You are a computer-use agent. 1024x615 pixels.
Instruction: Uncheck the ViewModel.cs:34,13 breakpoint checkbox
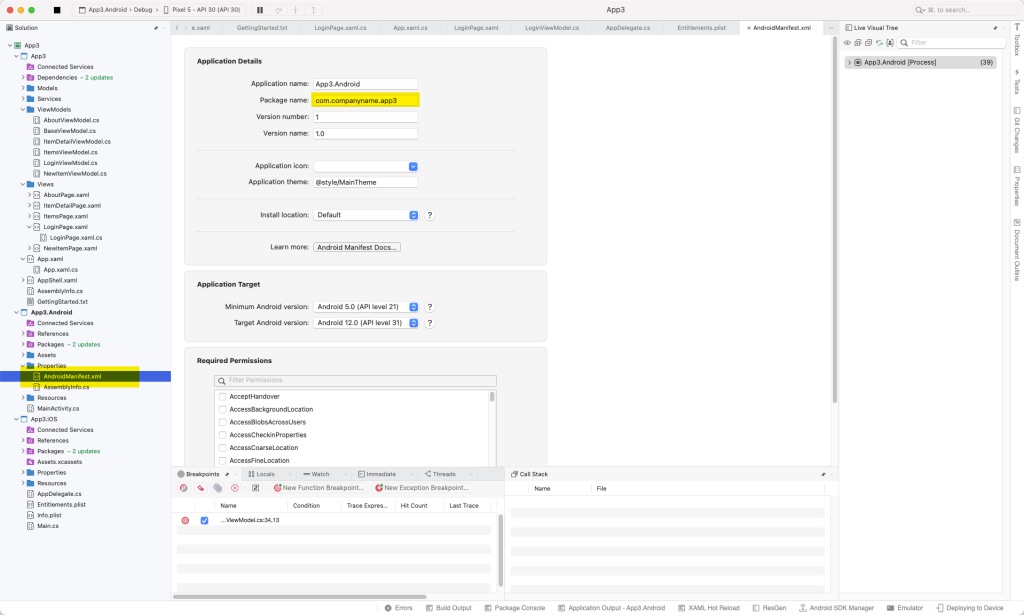[204, 520]
